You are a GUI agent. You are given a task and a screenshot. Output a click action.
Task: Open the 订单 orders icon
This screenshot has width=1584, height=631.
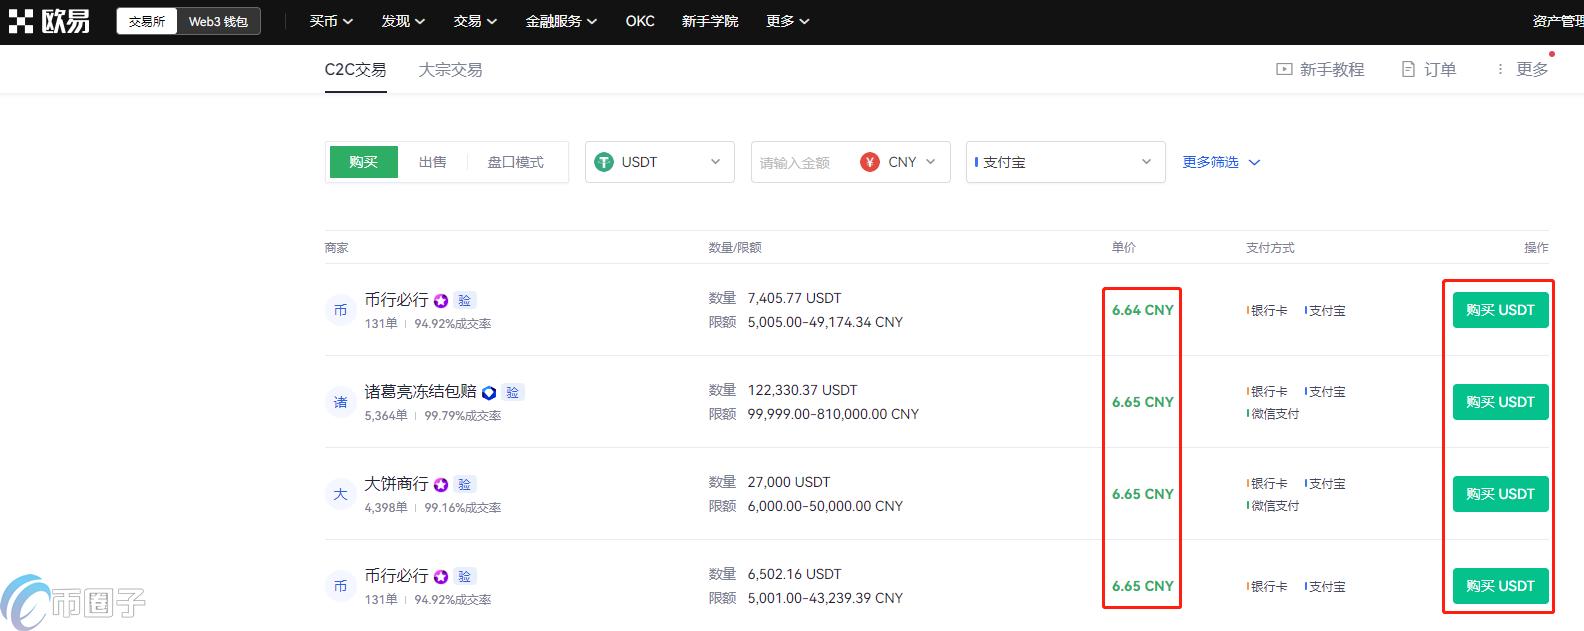1408,69
